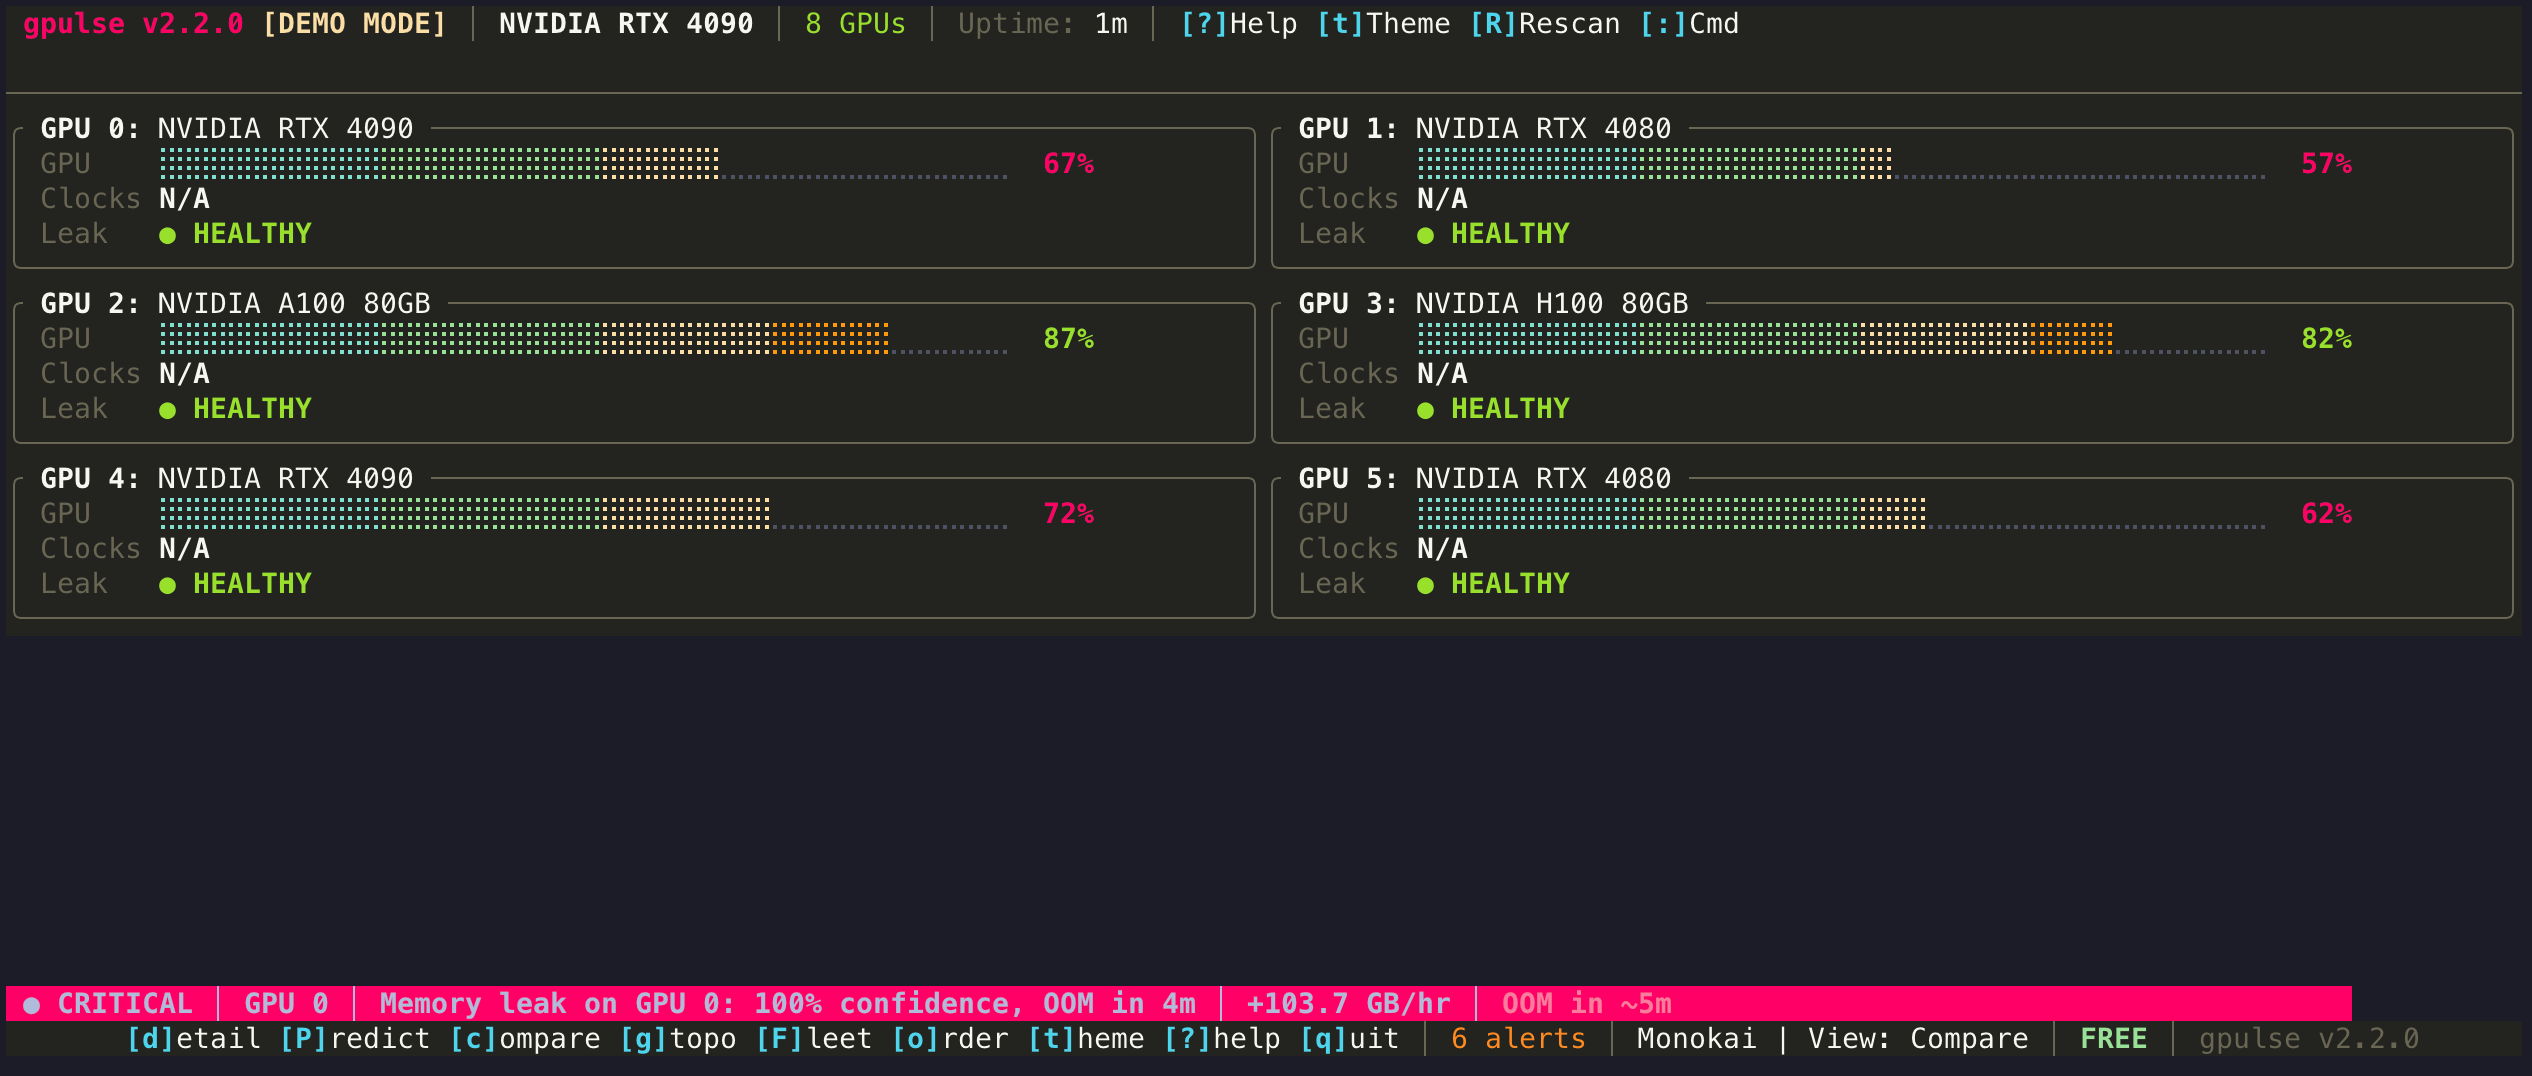Image resolution: width=2532 pixels, height=1076 pixels.
Task: Click the green HEALTHY dot on GPU 0
Action: 168,234
